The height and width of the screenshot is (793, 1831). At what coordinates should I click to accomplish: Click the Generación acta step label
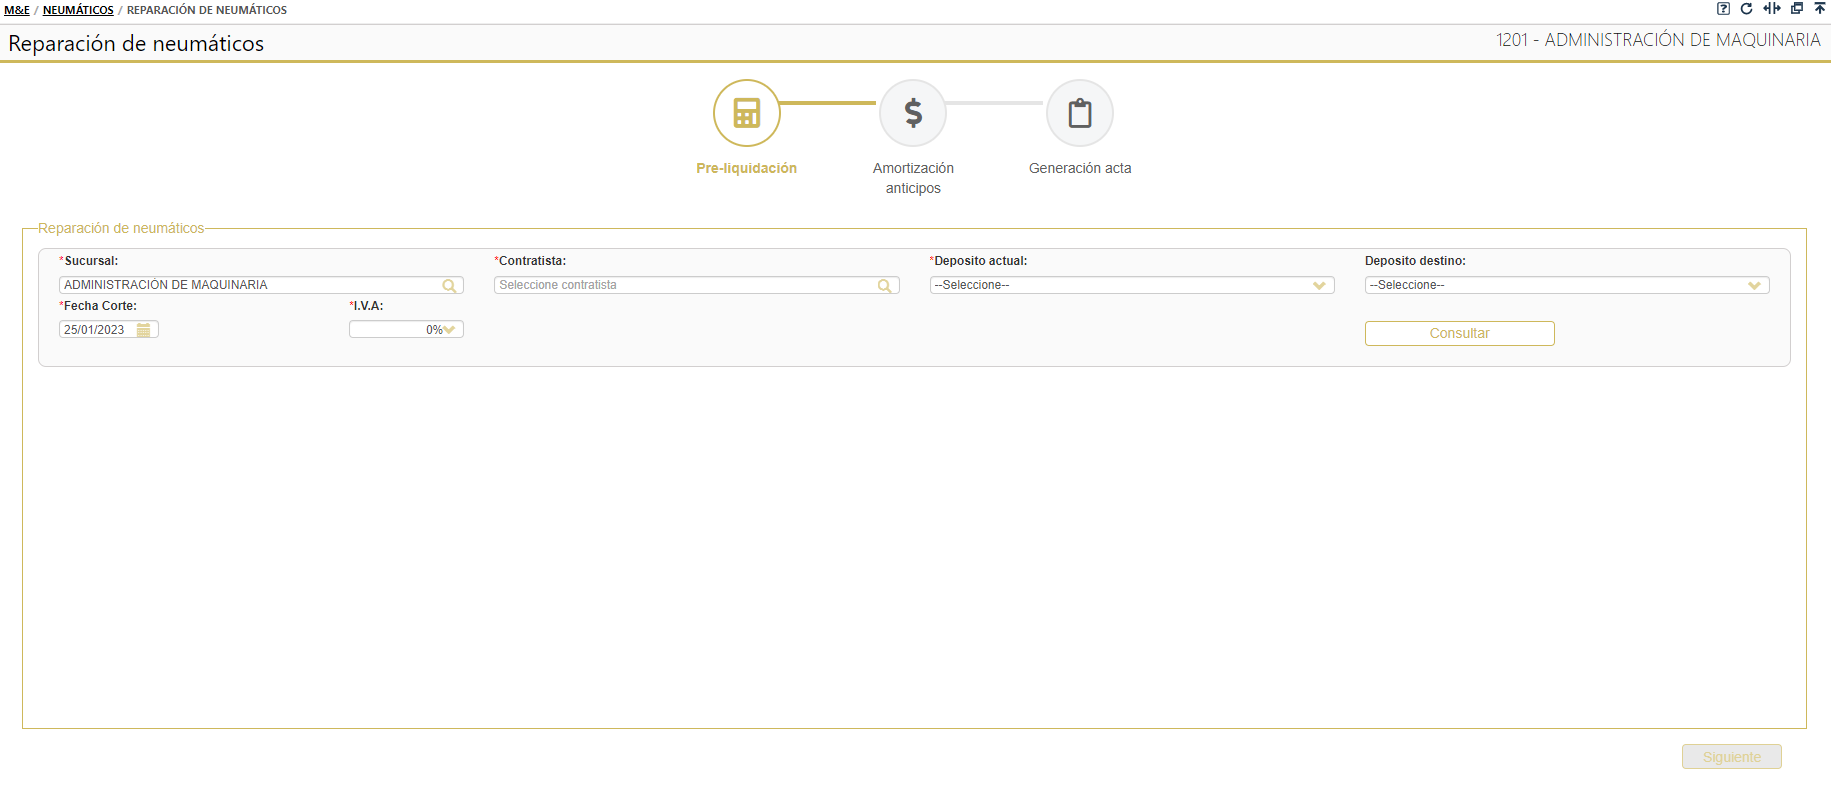tap(1080, 168)
